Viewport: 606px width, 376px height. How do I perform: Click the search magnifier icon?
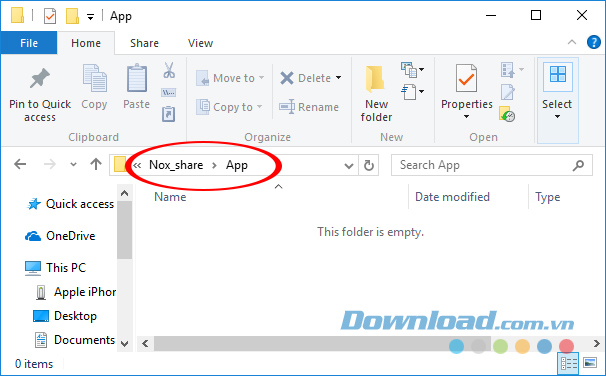pyautogui.click(x=579, y=165)
